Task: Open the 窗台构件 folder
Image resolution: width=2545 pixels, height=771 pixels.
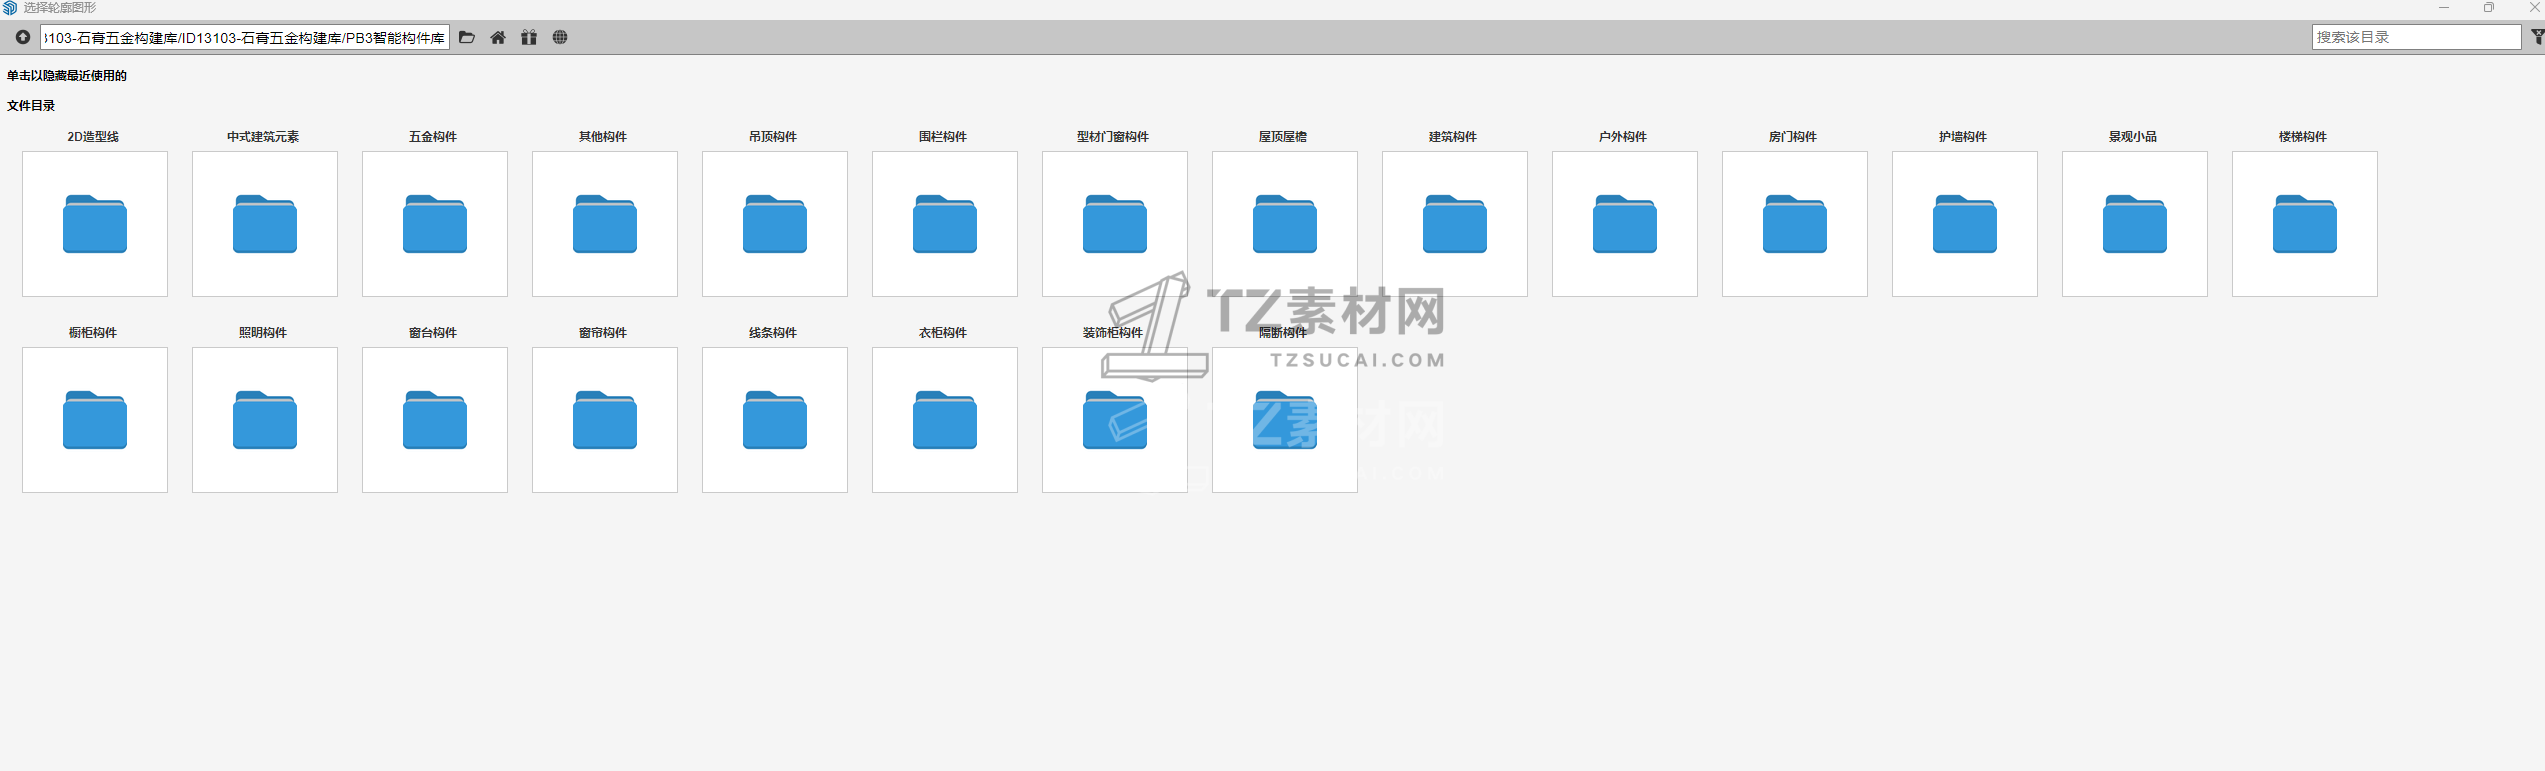Action: point(435,420)
